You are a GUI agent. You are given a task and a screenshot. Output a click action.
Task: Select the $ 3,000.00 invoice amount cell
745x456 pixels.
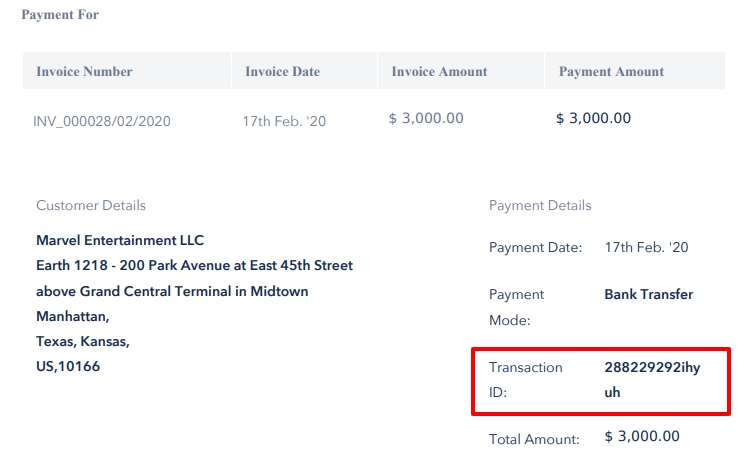tap(426, 118)
